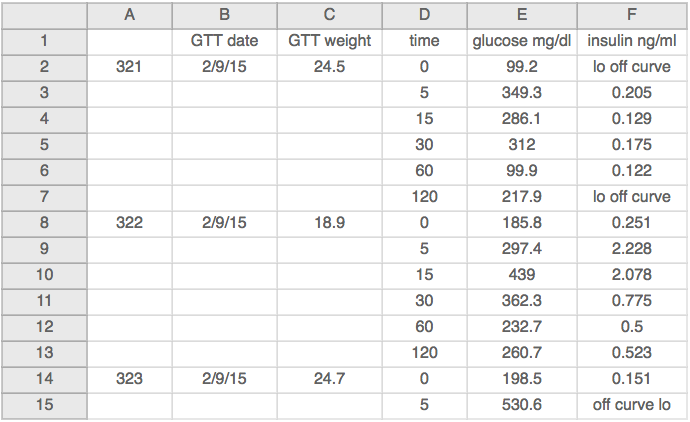
Task: Click the 'off curve lo' cell
Action: (x=631, y=405)
